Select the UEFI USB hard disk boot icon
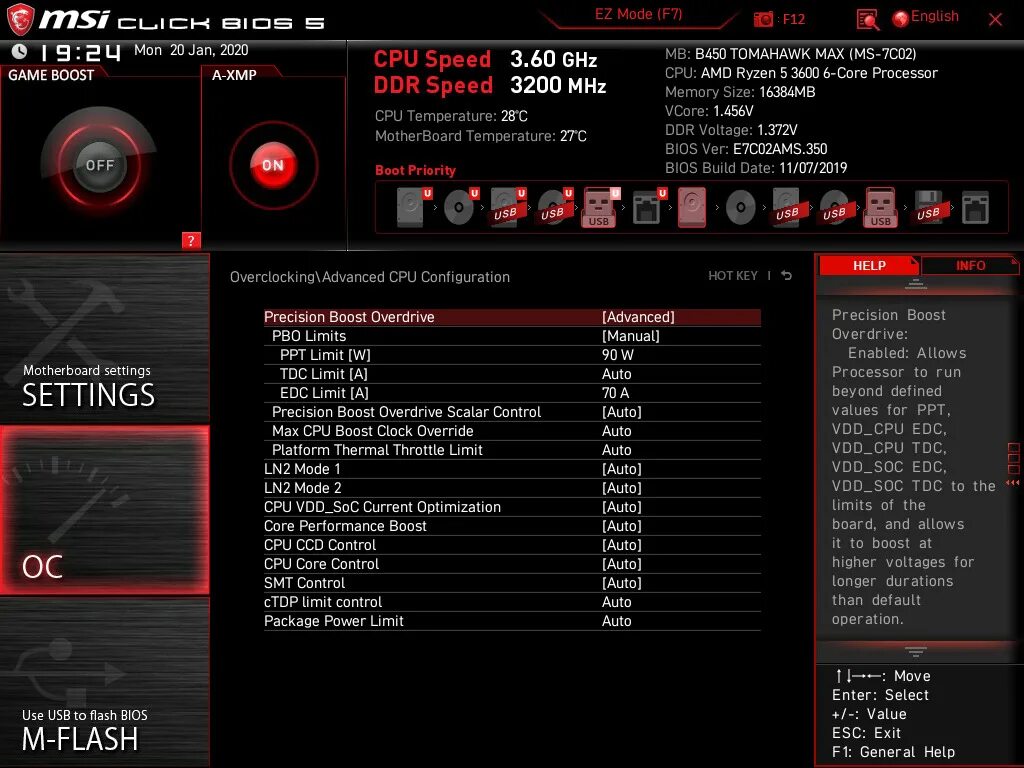The width and height of the screenshot is (1024, 768). (x=507, y=207)
